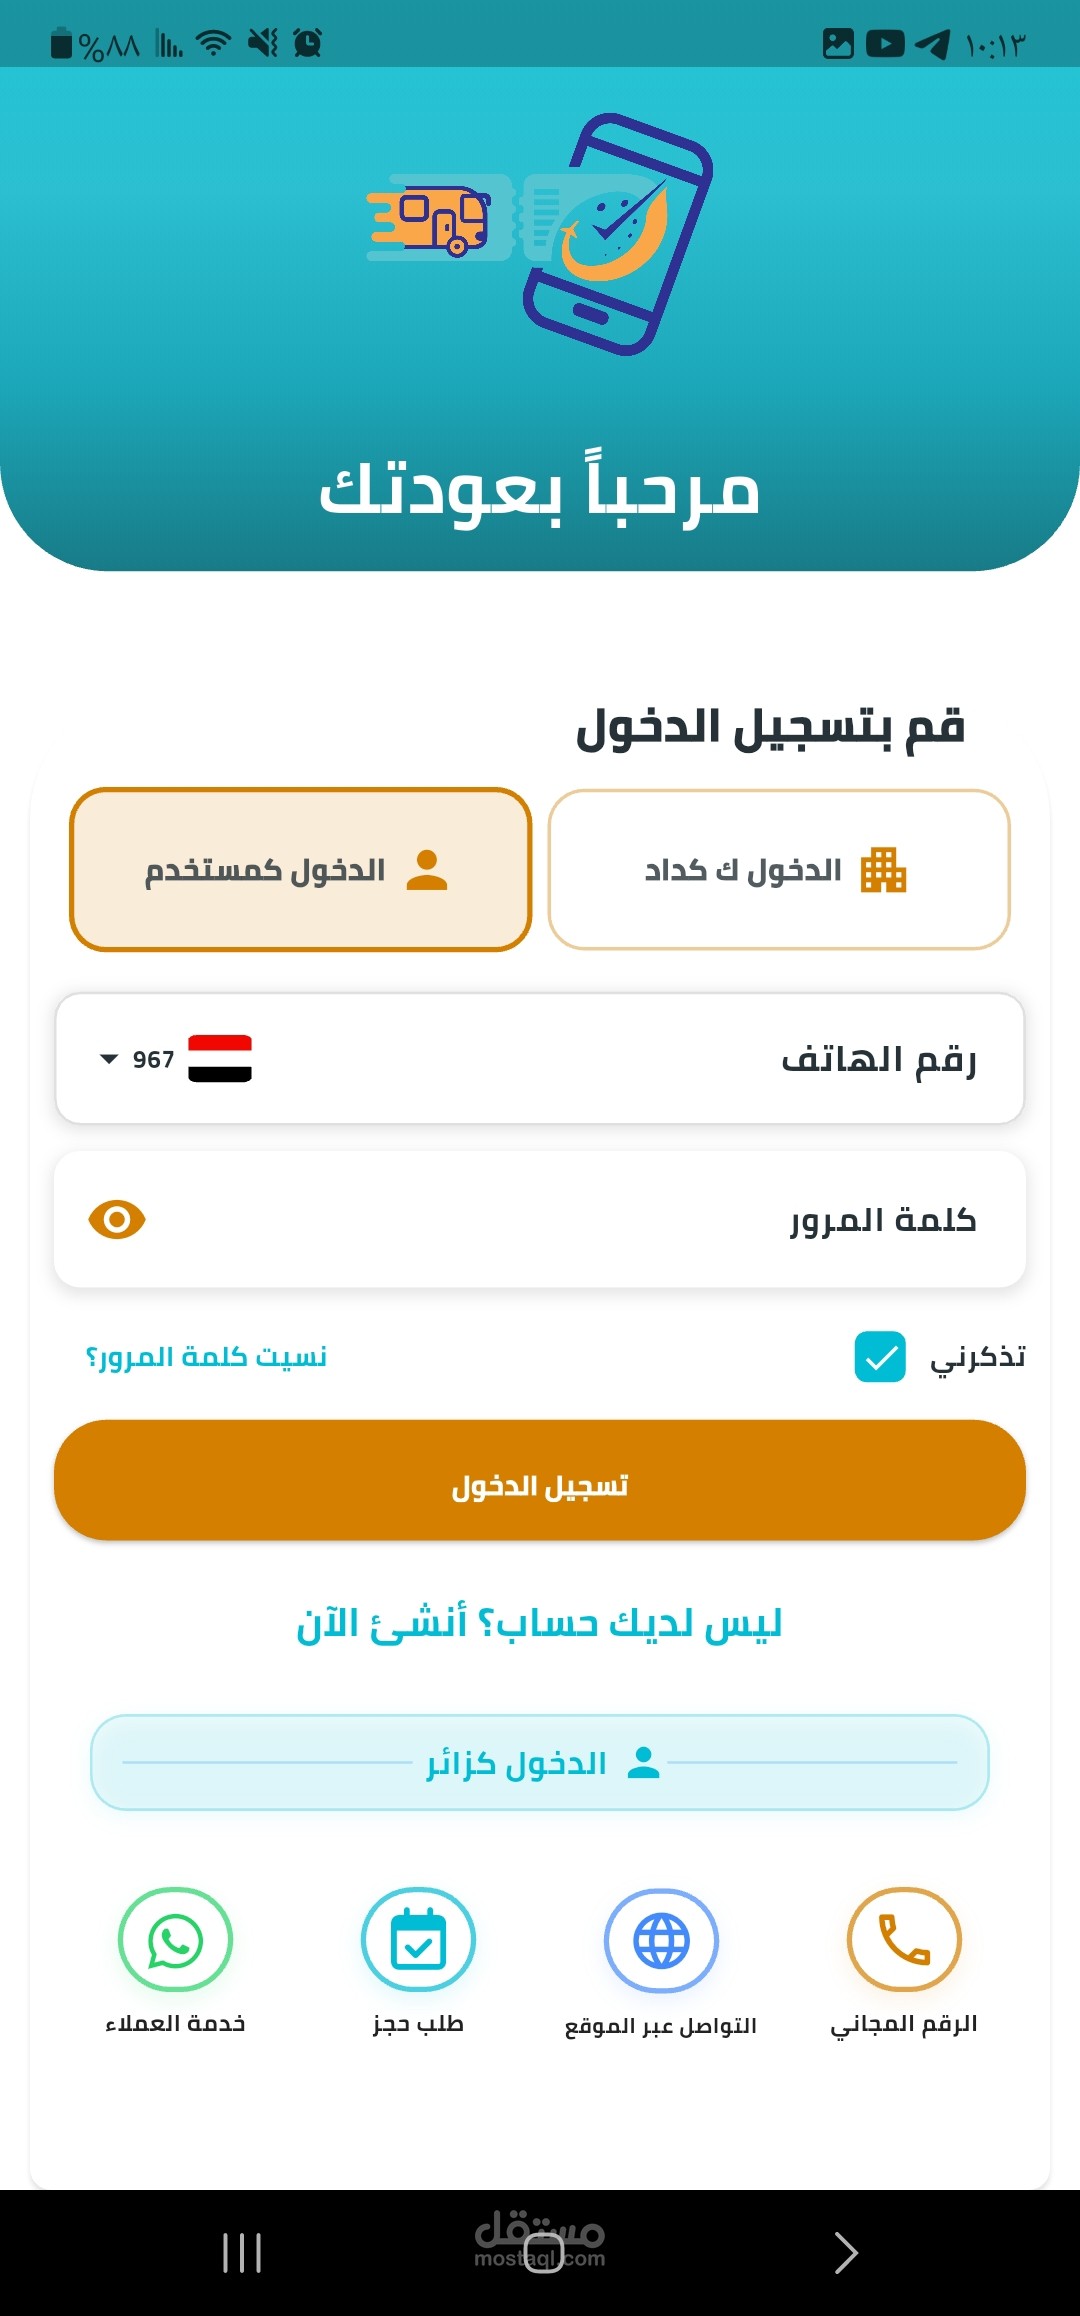The width and height of the screenshot is (1080, 2316).
Task: Open the booking request calendar icon
Action: tap(418, 1940)
